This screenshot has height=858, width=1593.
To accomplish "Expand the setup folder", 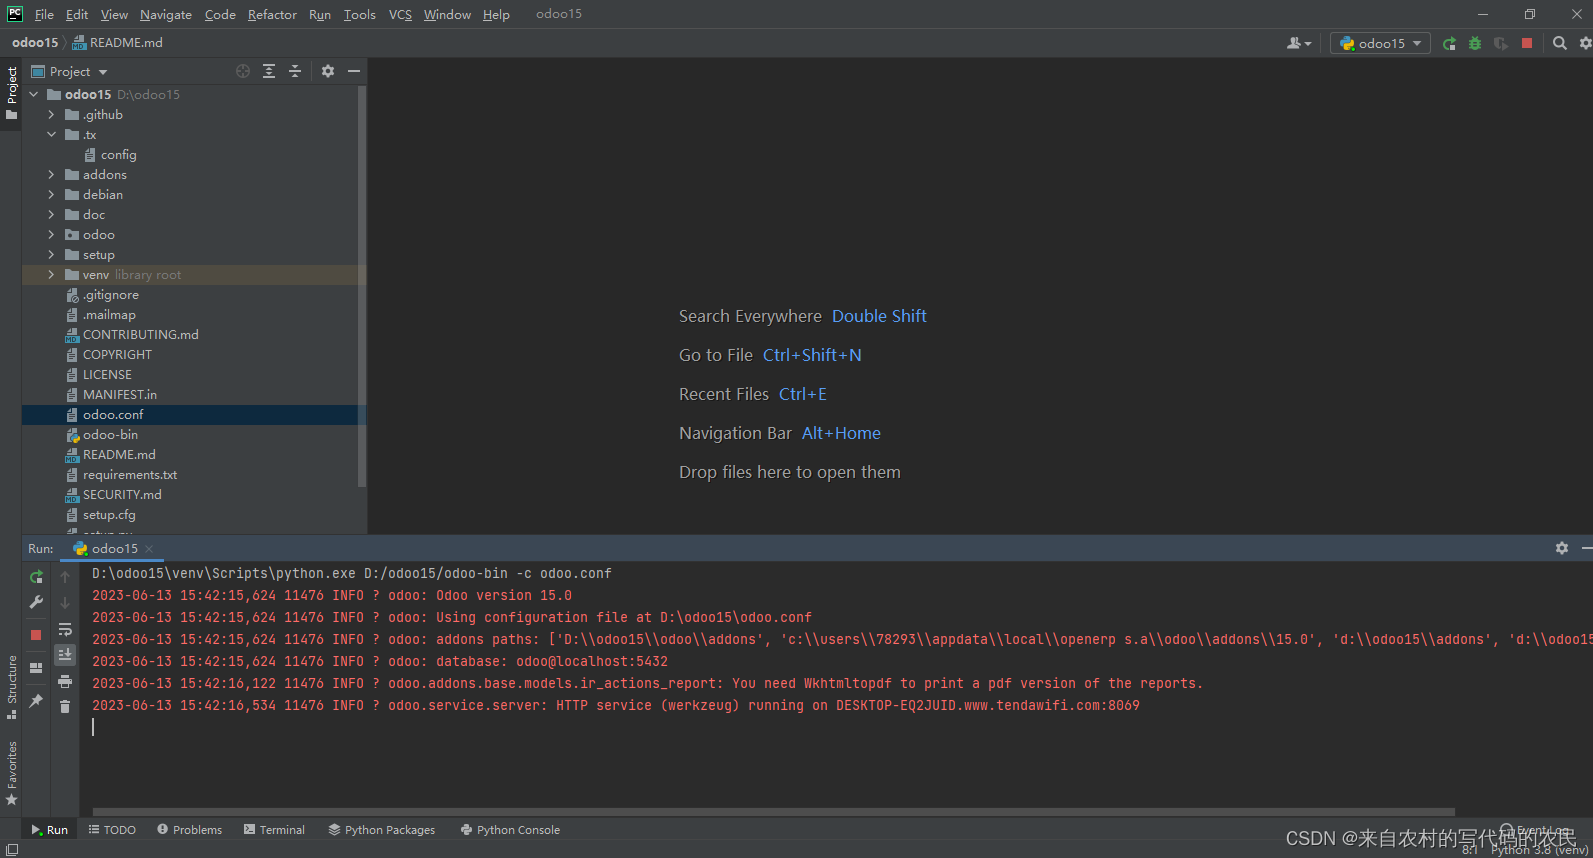I will (x=52, y=254).
